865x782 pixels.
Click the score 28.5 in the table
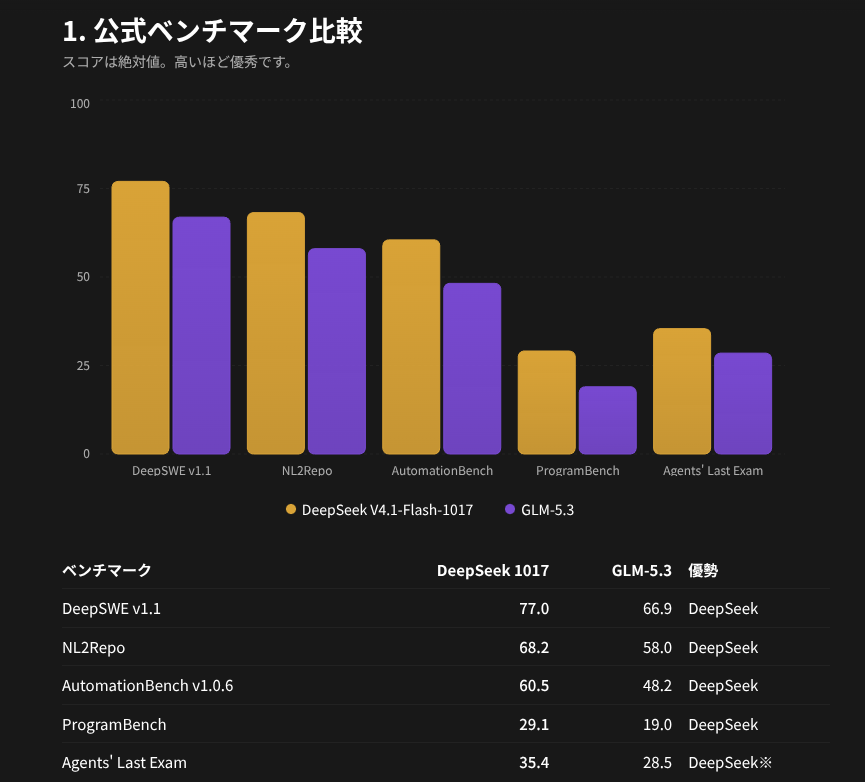click(658, 762)
